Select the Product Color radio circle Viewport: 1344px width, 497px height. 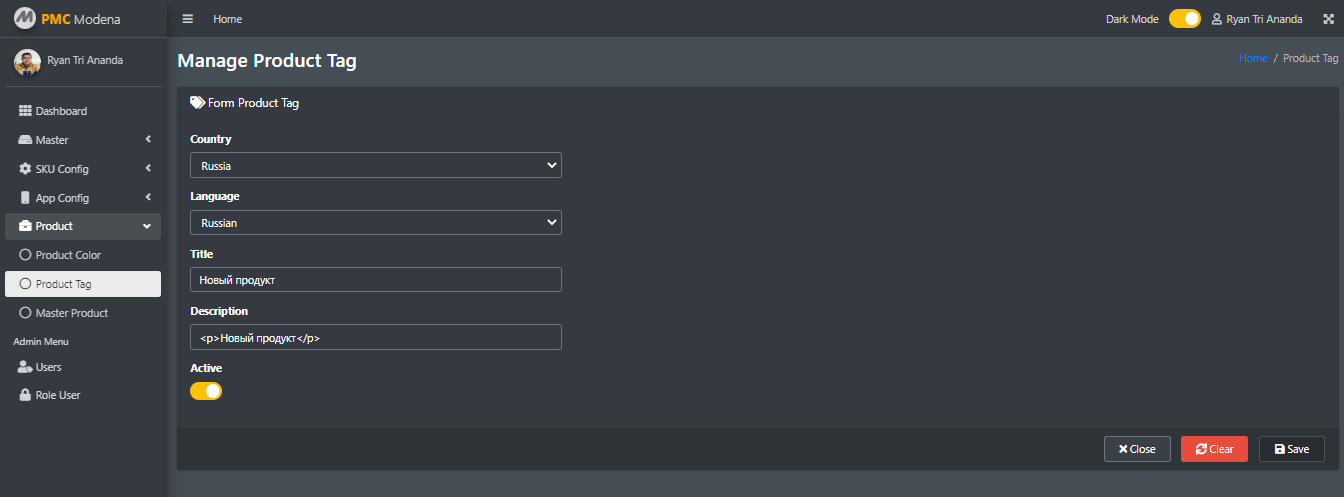tap(26, 255)
